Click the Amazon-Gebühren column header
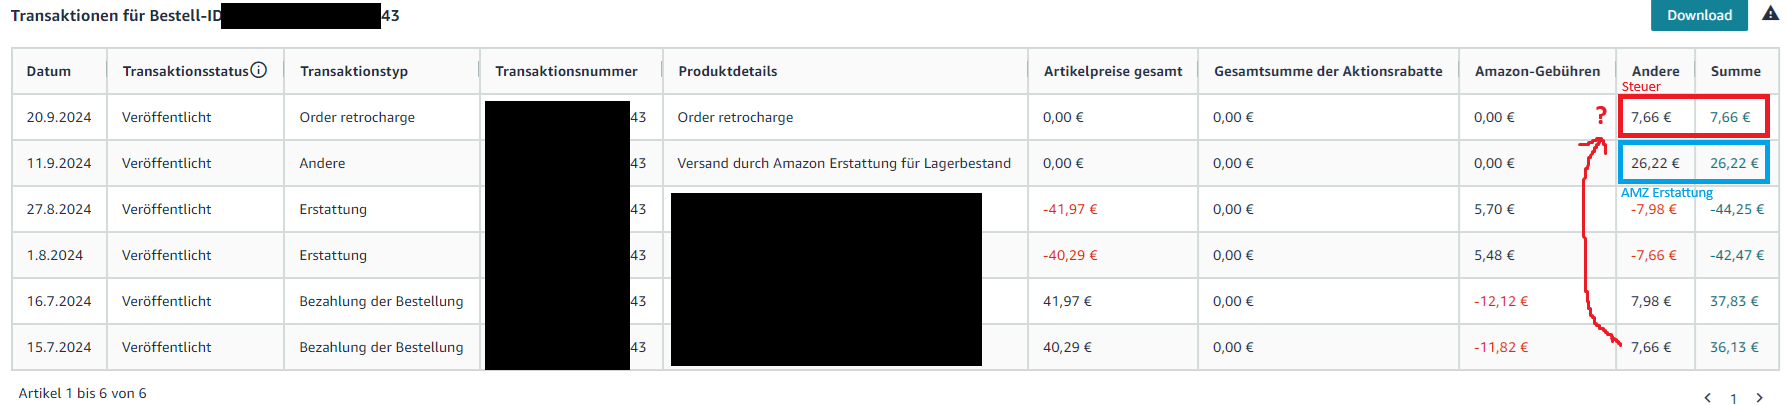 pos(1537,71)
